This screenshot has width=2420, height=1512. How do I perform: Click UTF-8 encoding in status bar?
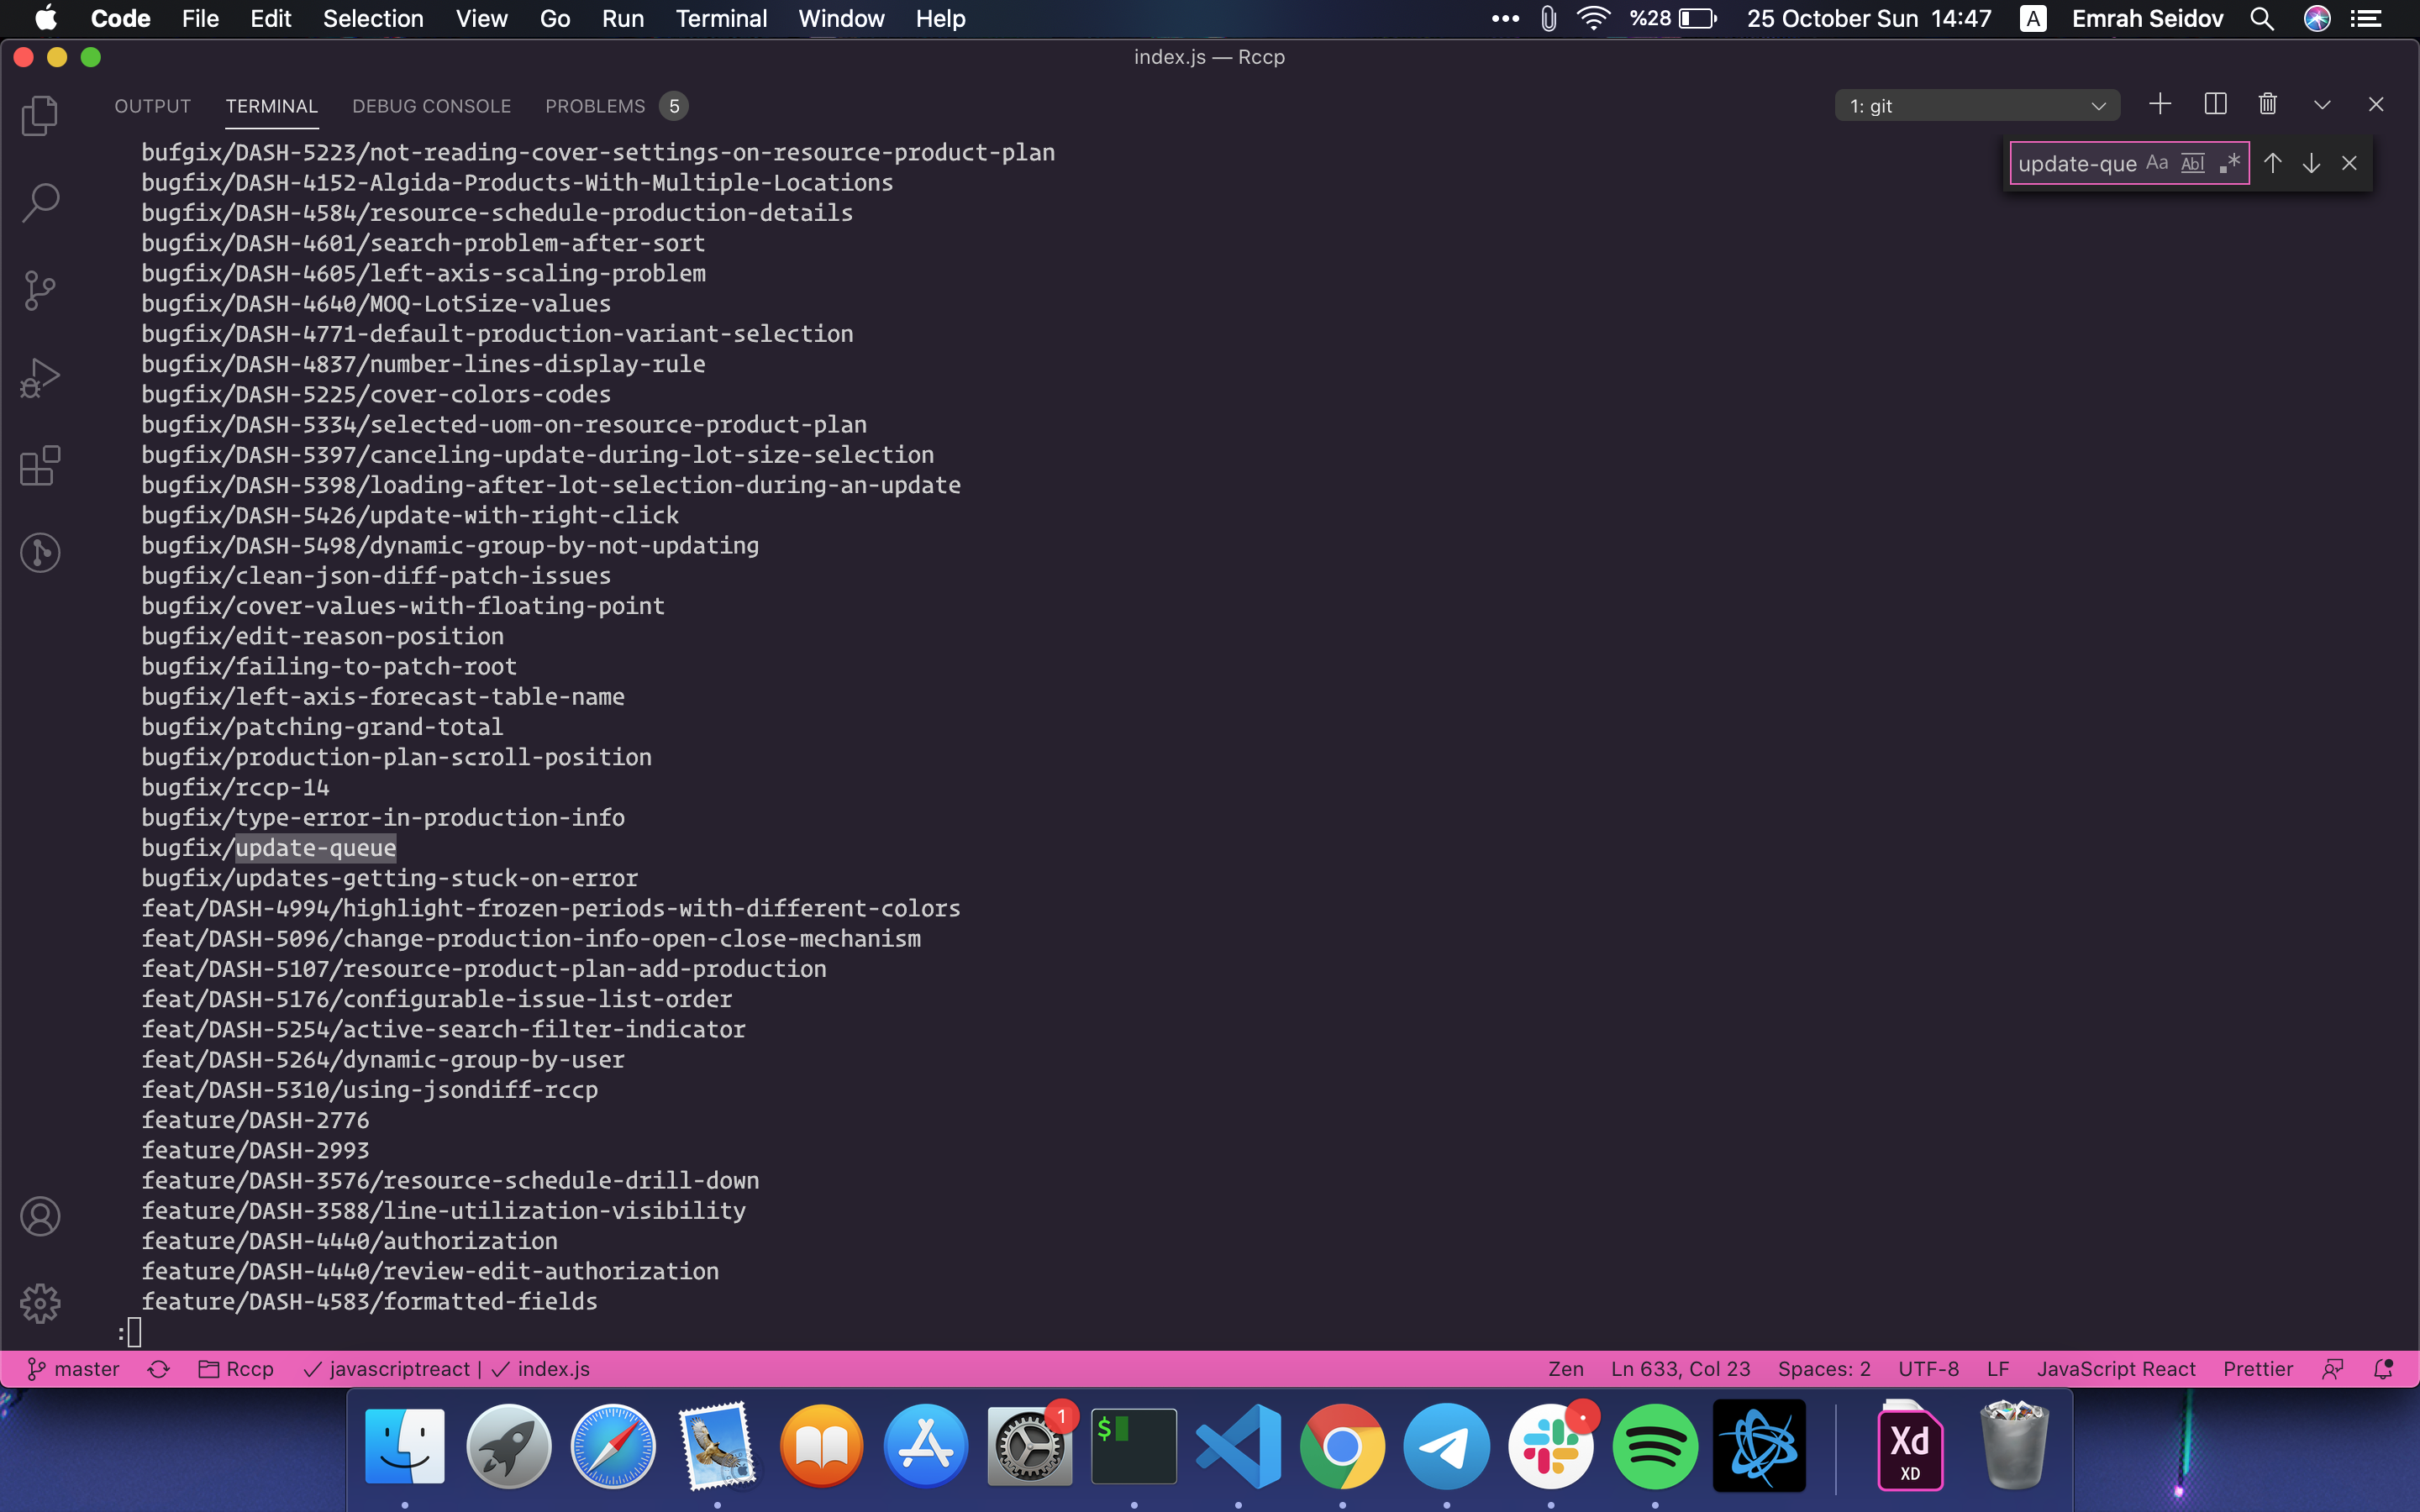pyautogui.click(x=1928, y=1369)
